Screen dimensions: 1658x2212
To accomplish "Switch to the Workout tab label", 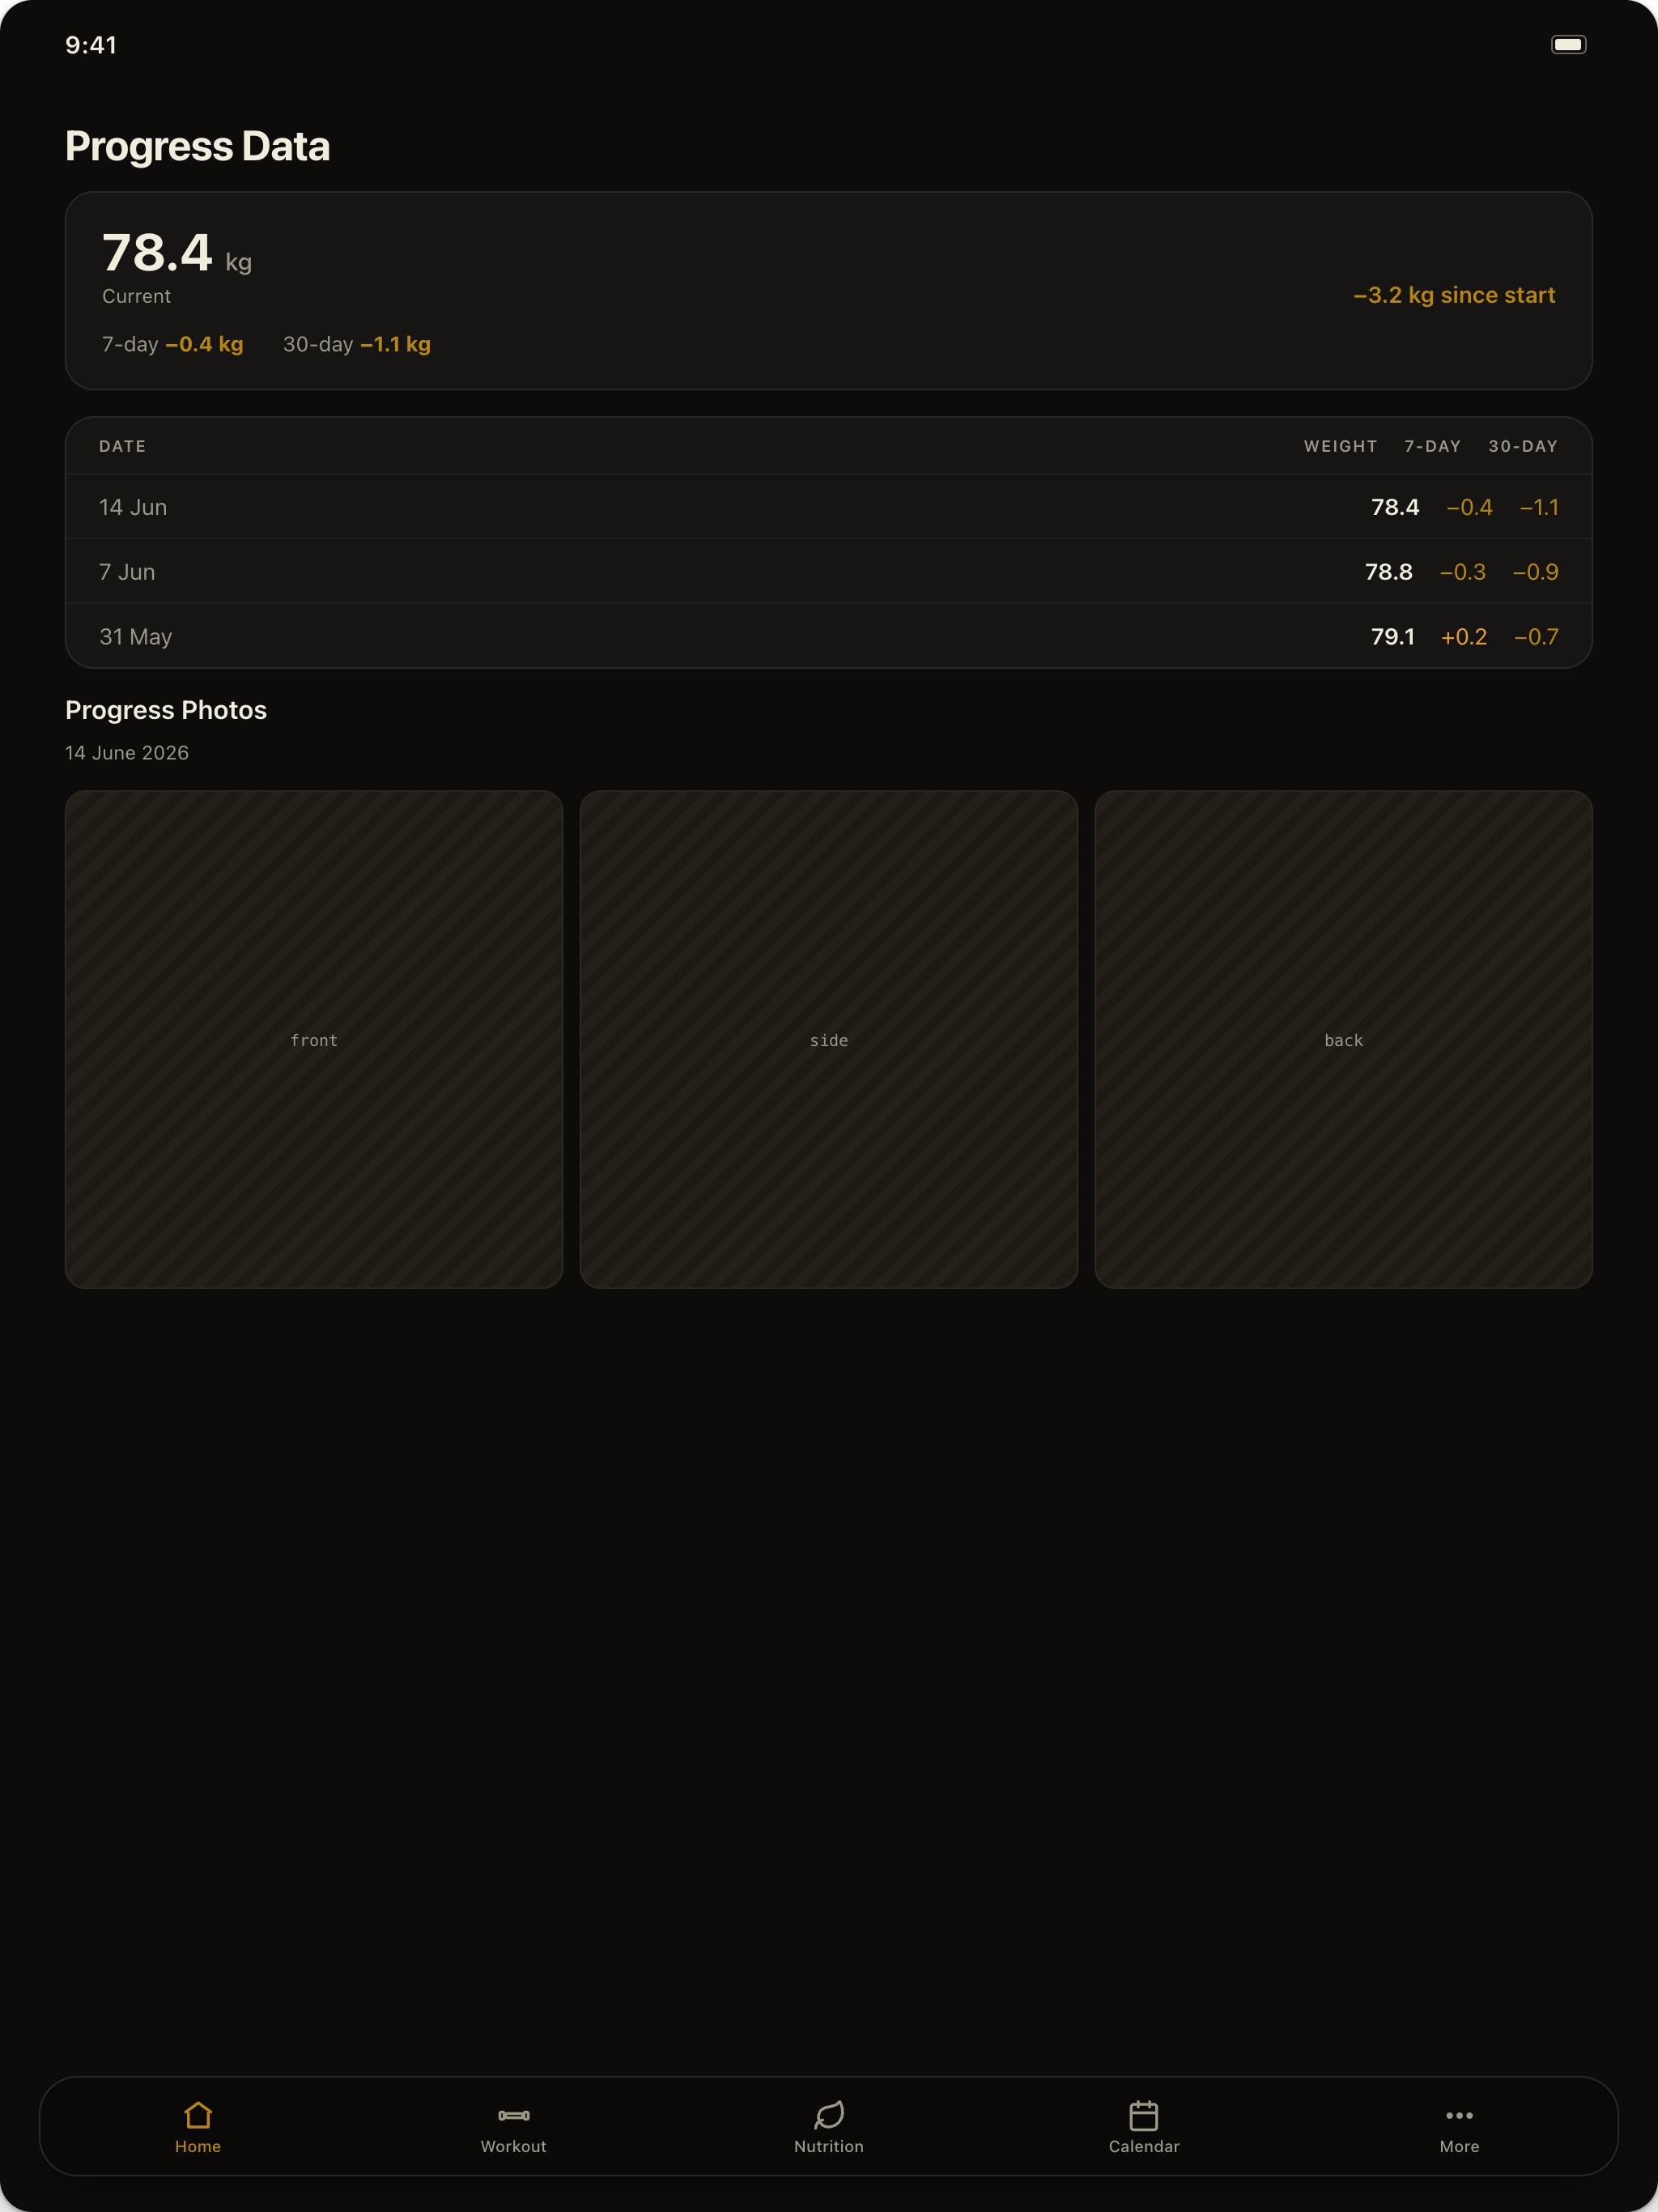I will coord(513,2146).
